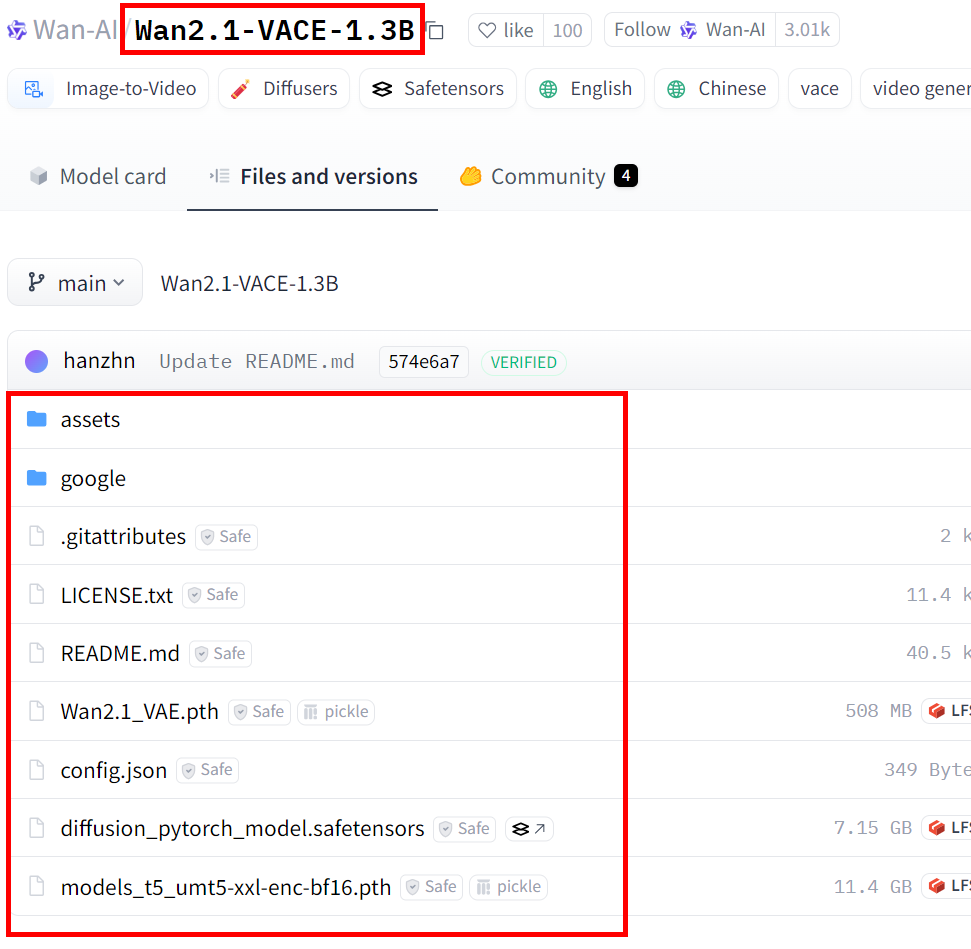Select the Diffusers tag
This screenshot has height=949, width=971.
pos(284,89)
